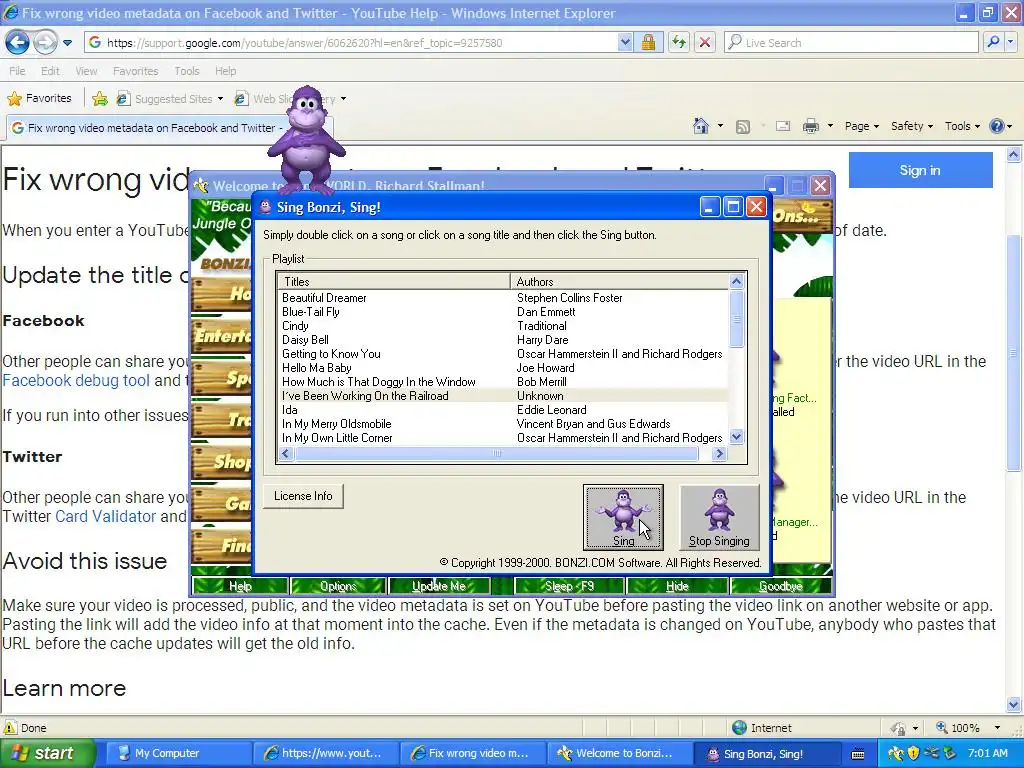Open Suggested Sites dropdown
This screenshot has height=768, width=1024.
pos(170,99)
